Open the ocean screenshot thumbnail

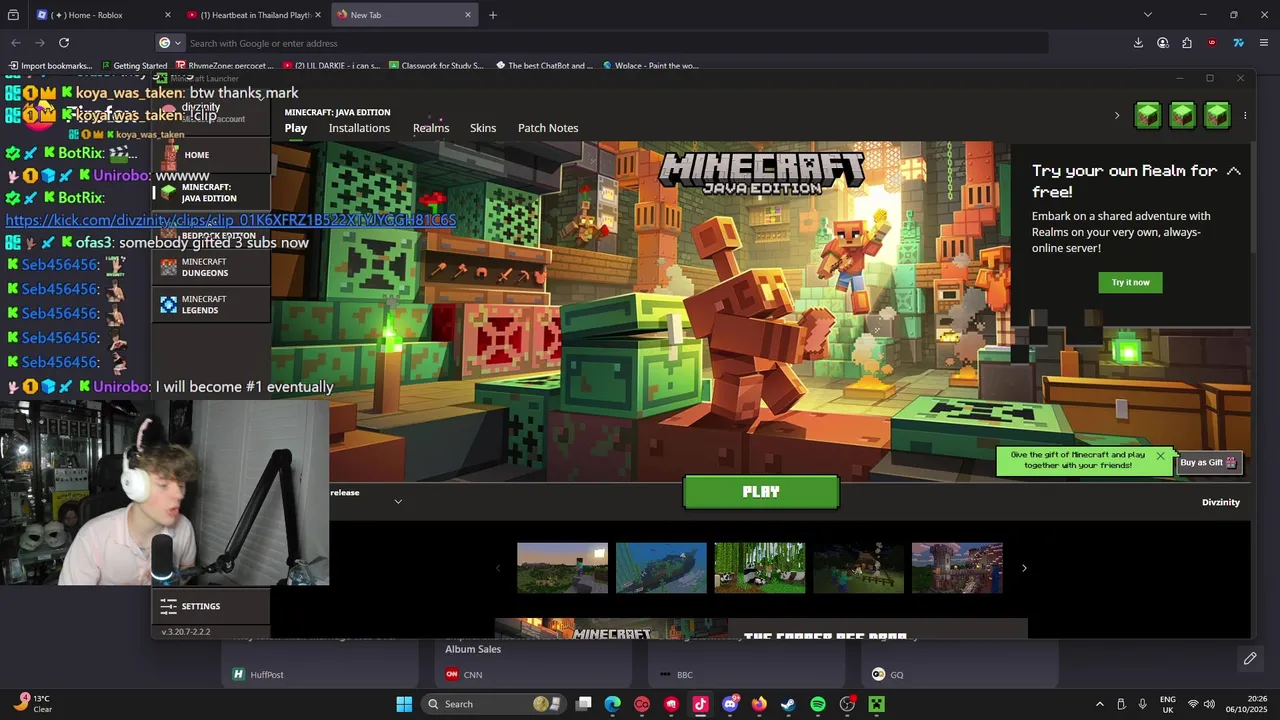point(661,568)
